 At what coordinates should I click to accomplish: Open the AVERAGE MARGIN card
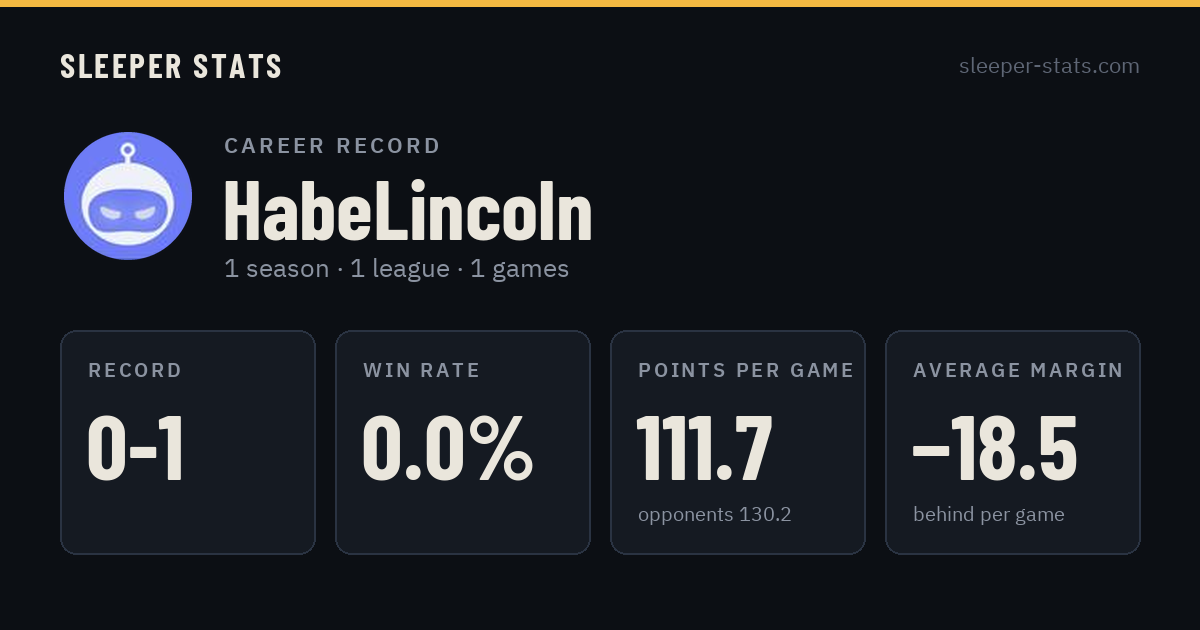tap(1013, 442)
